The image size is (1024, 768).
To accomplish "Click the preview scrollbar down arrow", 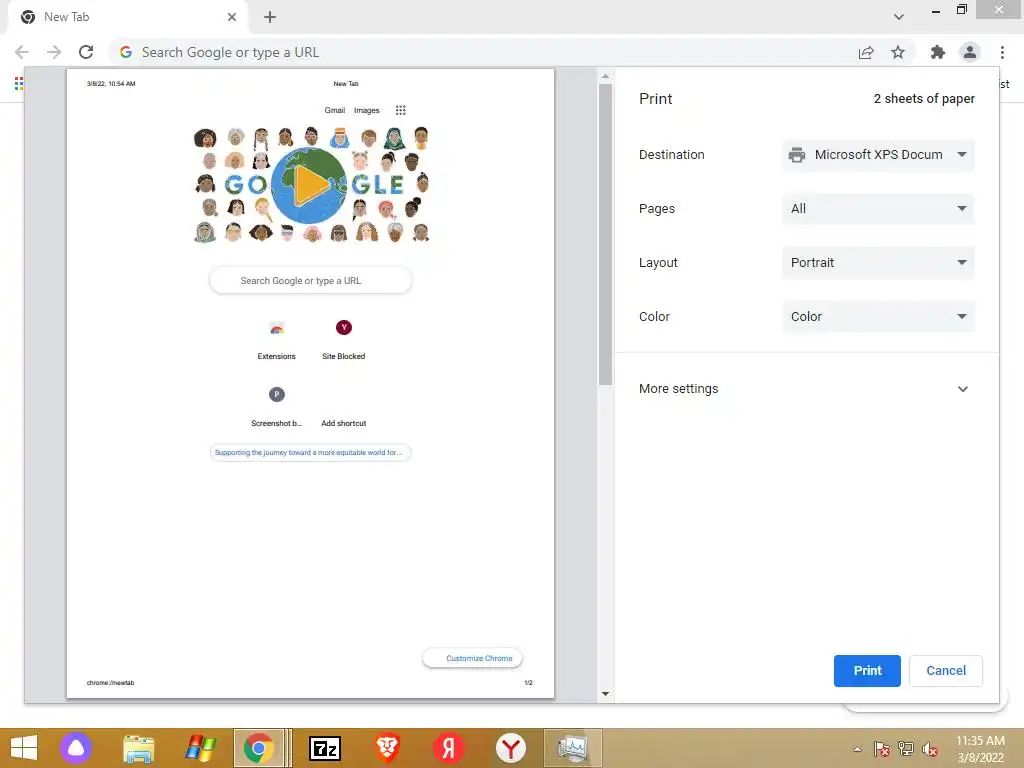I will (x=605, y=694).
